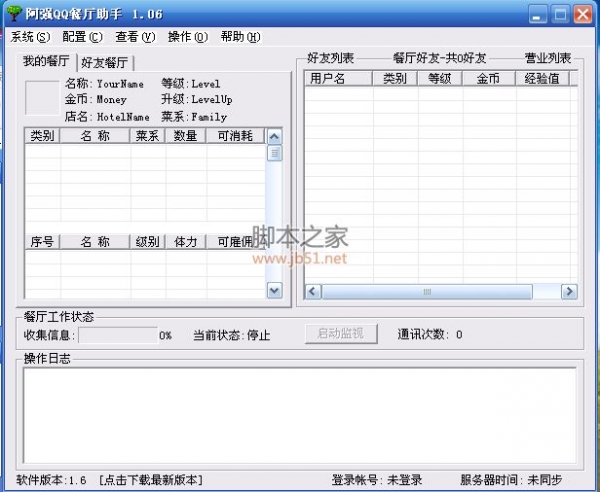This screenshot has height=492, width=600.
Task: Click the 点击下载最新版本 link
Action: tap(151, 480)
